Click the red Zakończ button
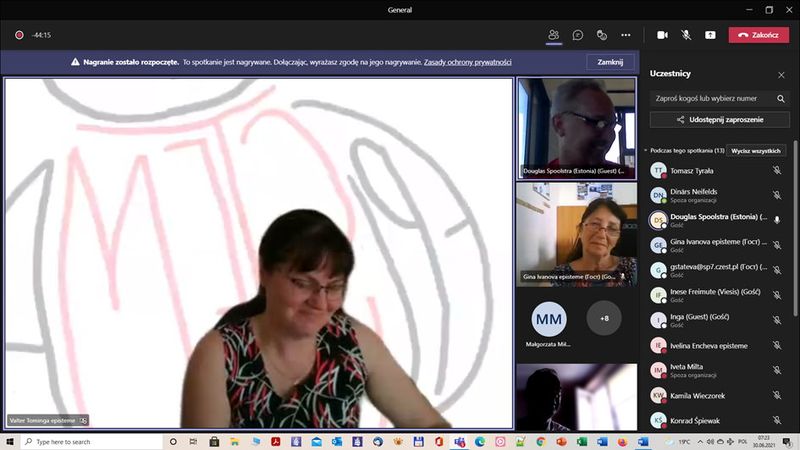Image resolution: width=800 pixels, height=450 pixels. tap(759, 35)
